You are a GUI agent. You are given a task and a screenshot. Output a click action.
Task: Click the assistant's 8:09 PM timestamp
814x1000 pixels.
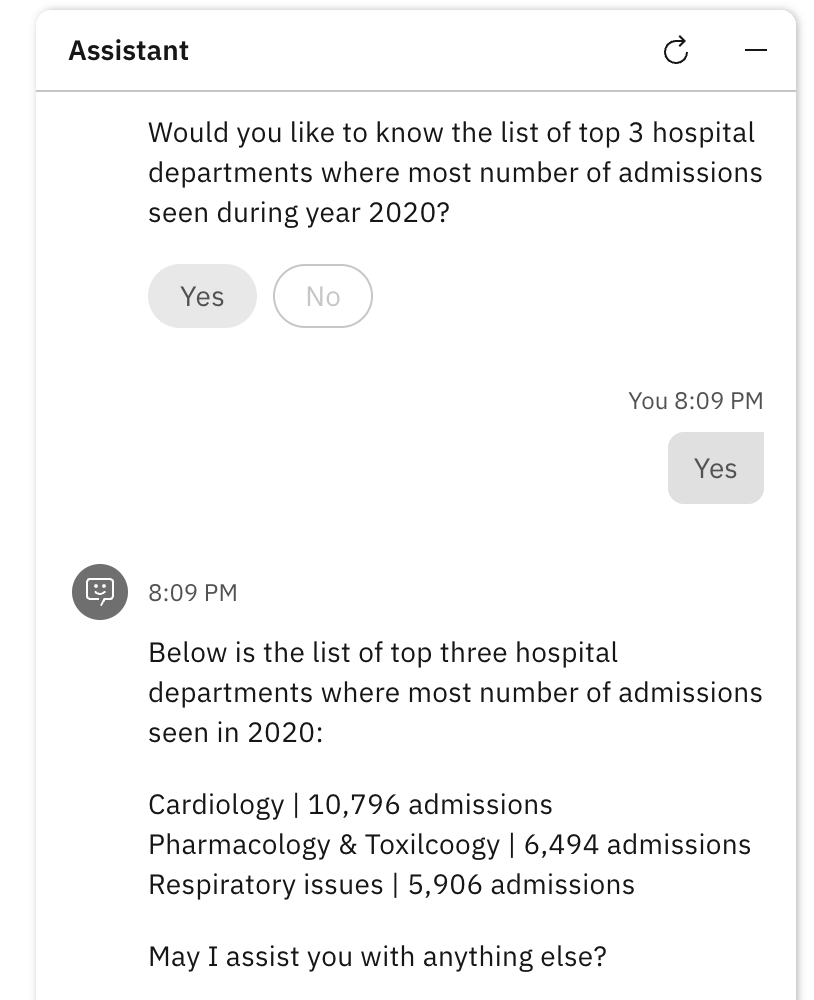pos(193,592)
